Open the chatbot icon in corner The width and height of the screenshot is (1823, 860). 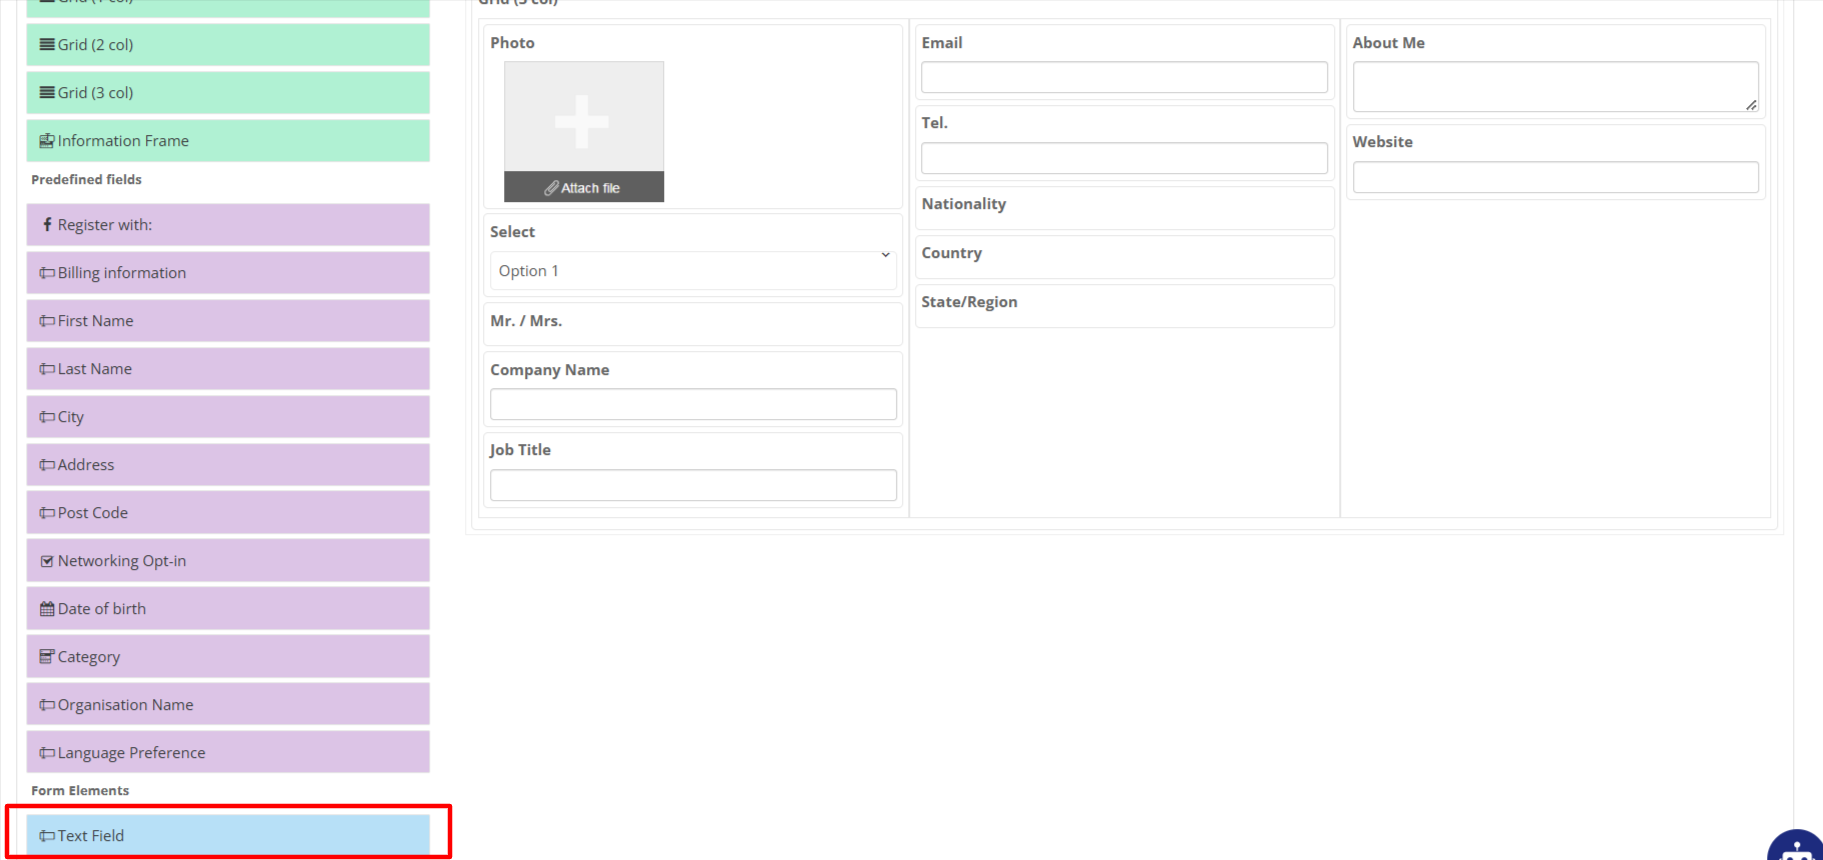pyautogui.click(x=1796, y=848)
